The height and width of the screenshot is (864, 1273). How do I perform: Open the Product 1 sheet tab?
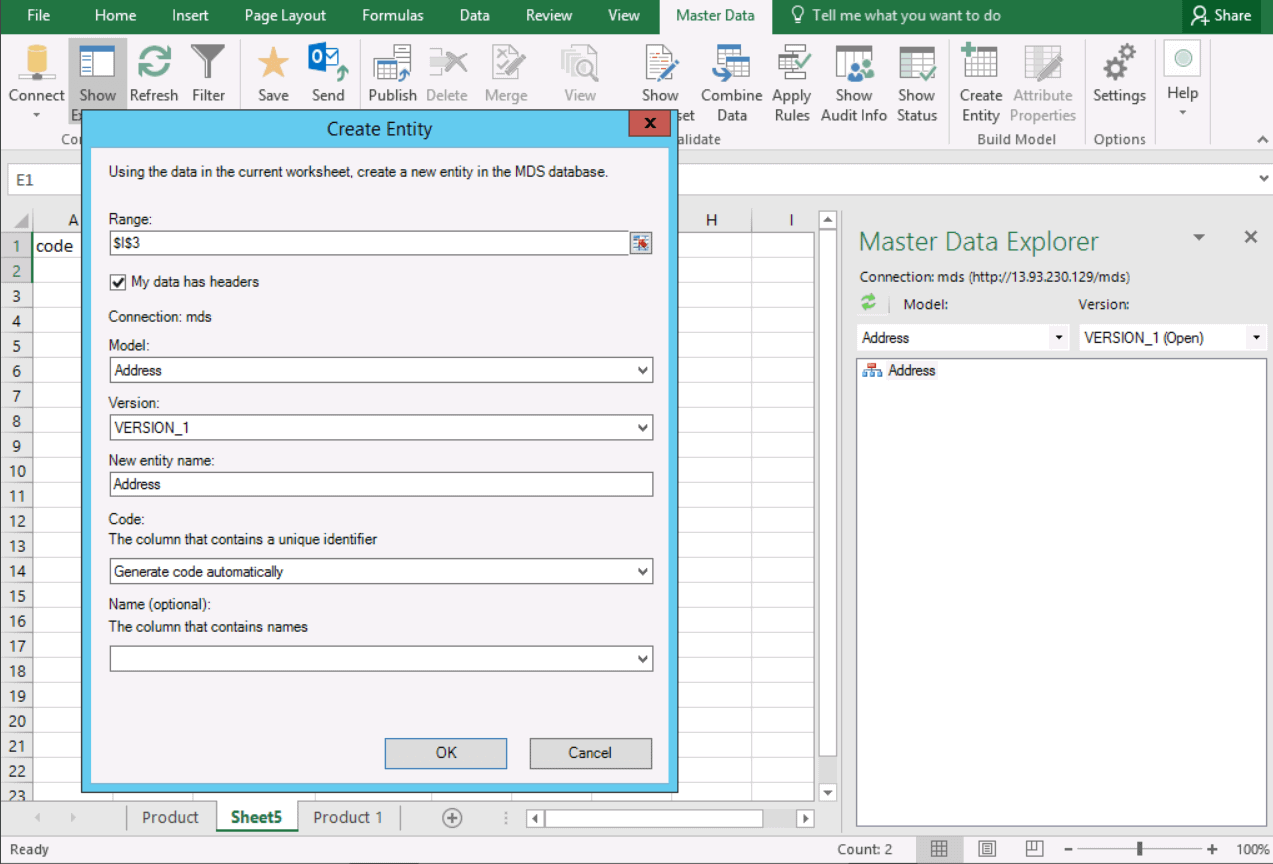click(348, 818)
